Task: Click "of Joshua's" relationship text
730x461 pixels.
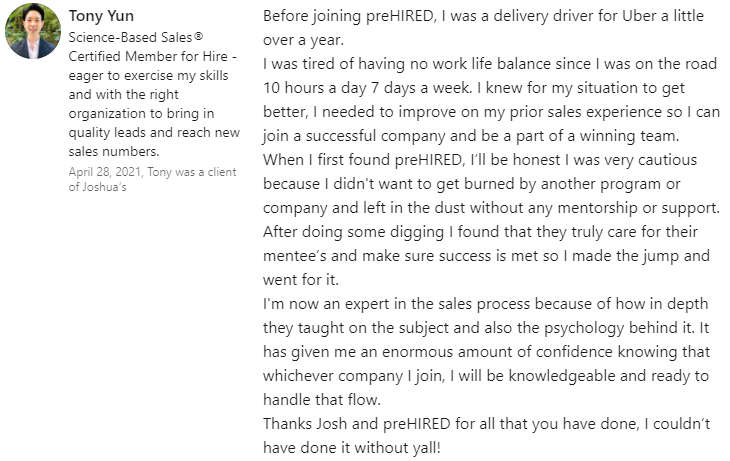Action: (96, 188)
